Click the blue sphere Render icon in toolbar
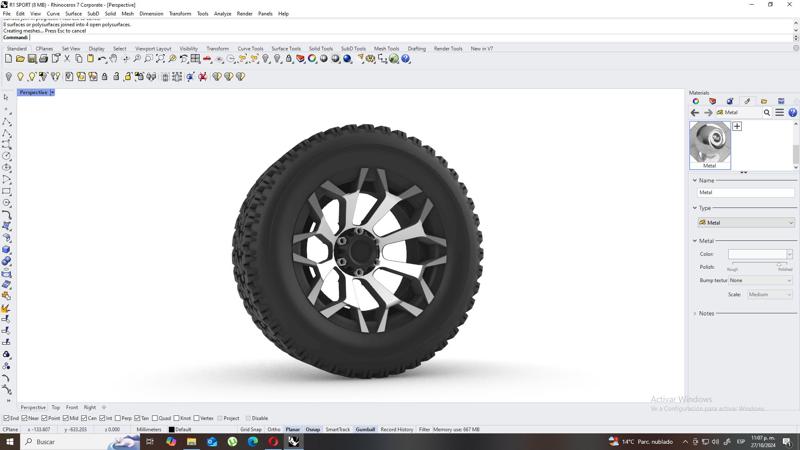This screenshot has height=450, width=800. pos(347,59)
